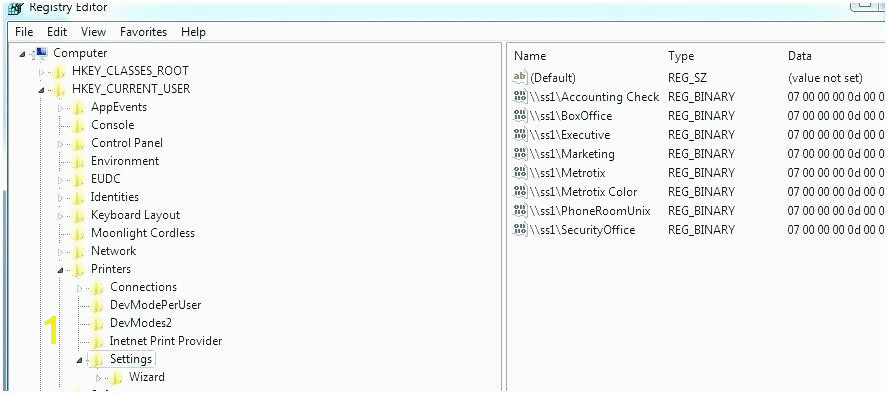Select the HKEY_CLASSES_ROOT folder icon
This screenshot has width=888, height=394.
tap(59, 71)
